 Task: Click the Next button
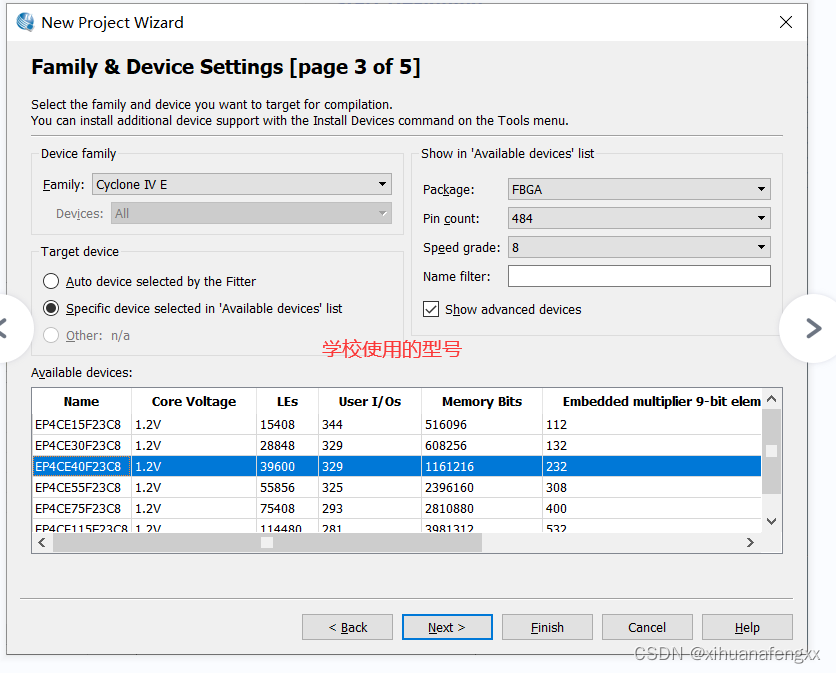(x=447, y=627)
